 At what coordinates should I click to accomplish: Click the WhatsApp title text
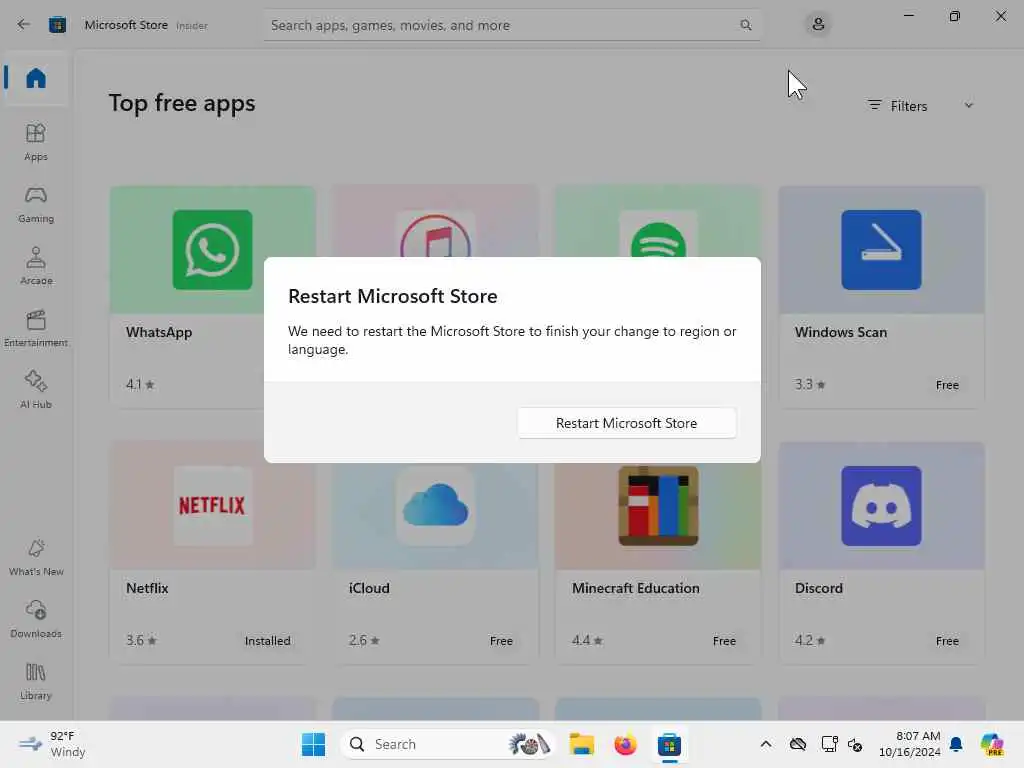click(x=159, y=332)
